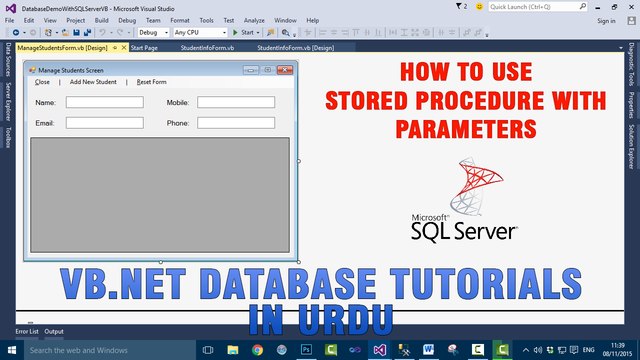Click the Bring to Front layout icon

467,32
